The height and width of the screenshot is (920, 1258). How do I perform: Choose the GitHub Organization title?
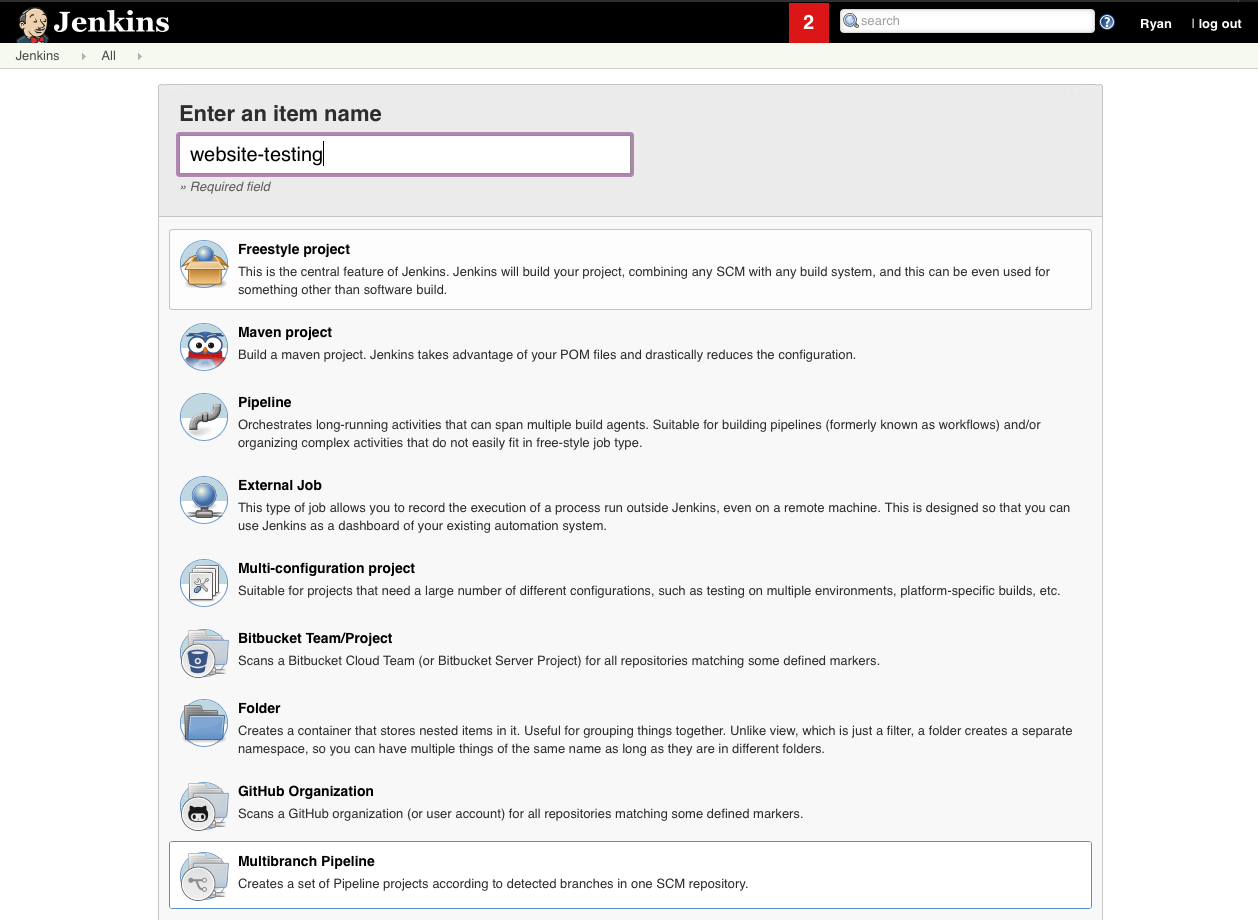click(x=306, y=791)
